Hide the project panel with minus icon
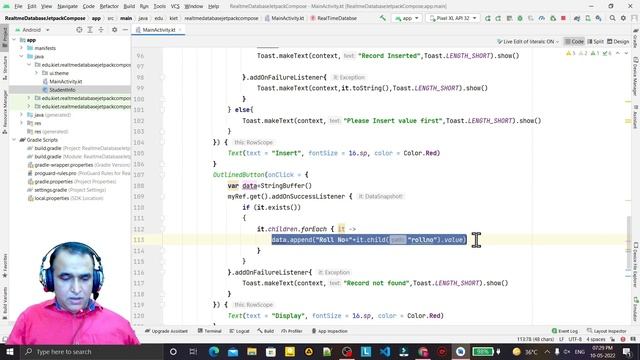The image size is (640, 360). point(125,30)
